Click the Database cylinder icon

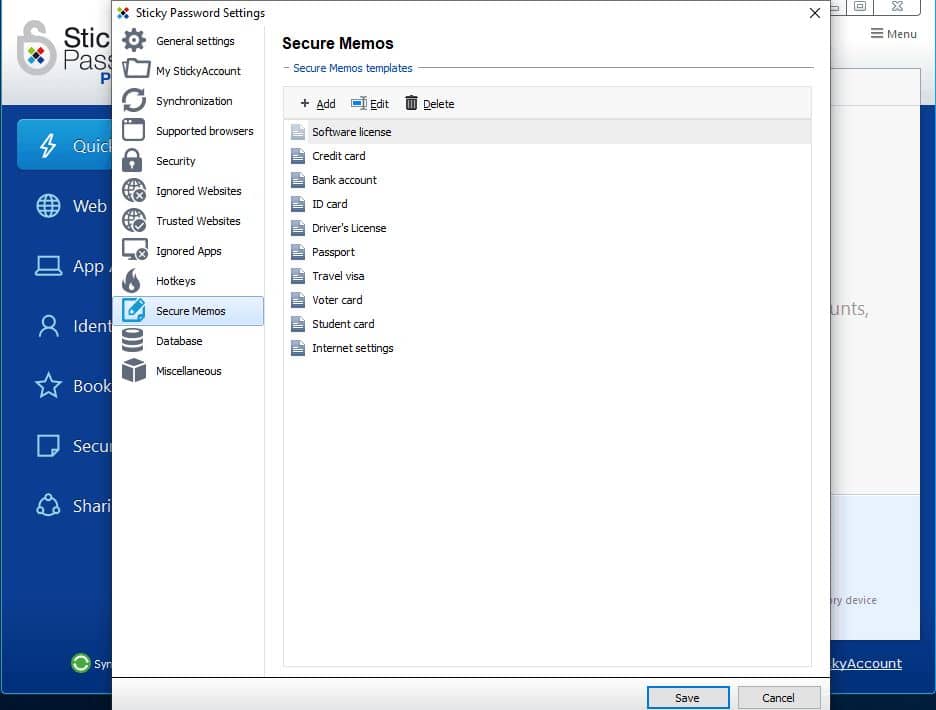tap(133, 340)
